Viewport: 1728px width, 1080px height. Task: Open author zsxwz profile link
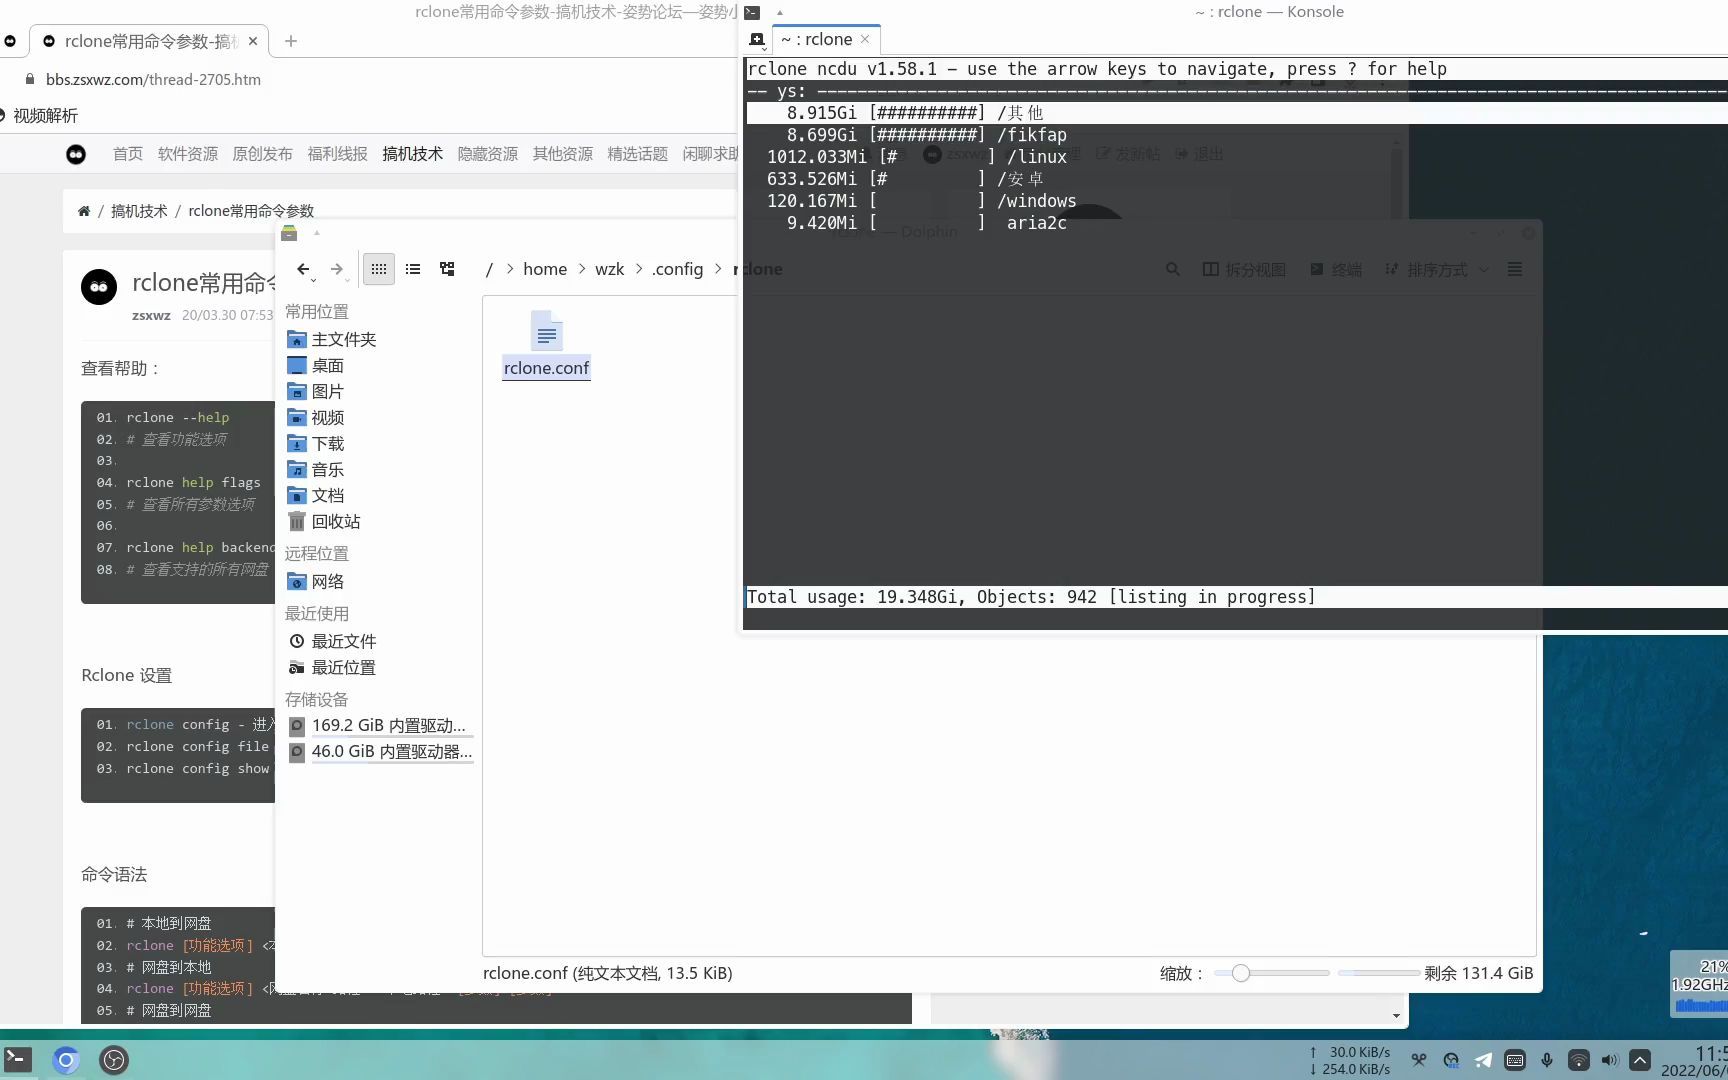click(x=151, y=315)
